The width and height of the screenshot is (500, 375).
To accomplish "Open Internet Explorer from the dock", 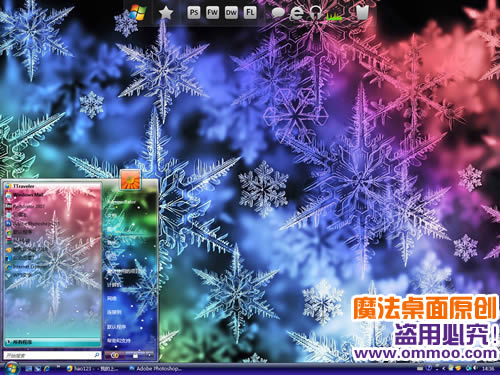I will pos(297,13).
